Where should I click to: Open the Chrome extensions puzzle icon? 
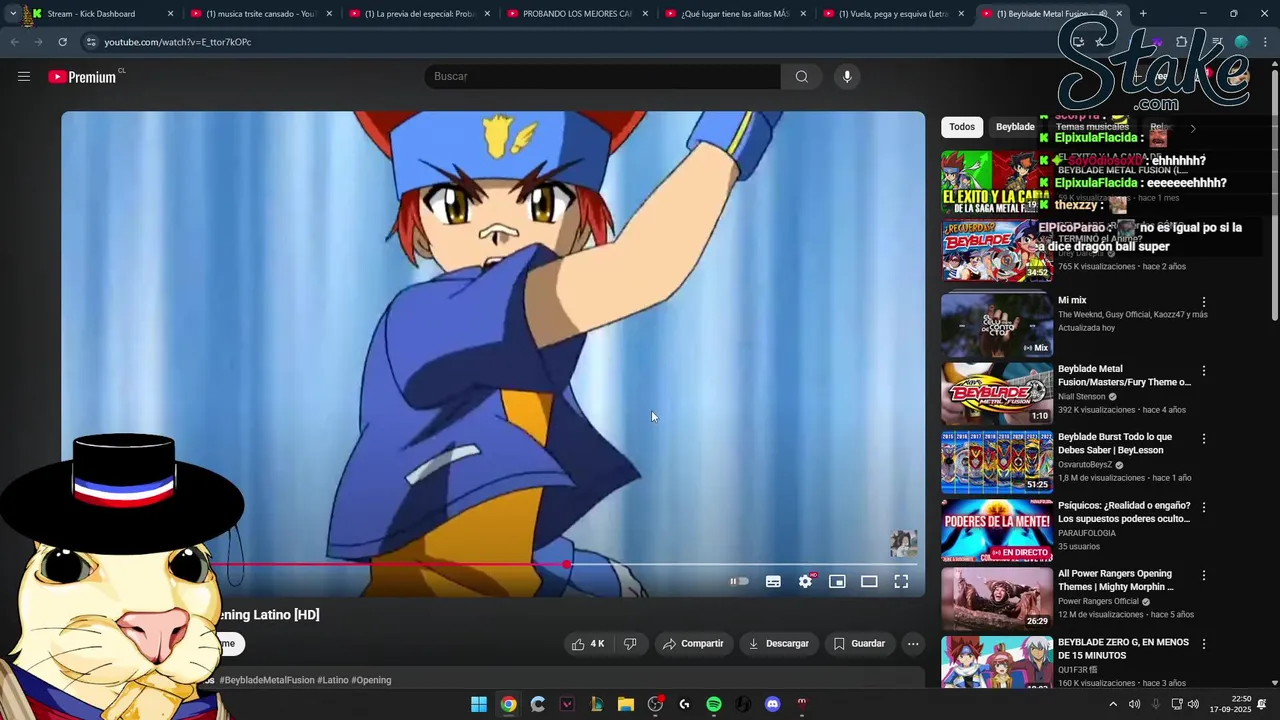1182,42
